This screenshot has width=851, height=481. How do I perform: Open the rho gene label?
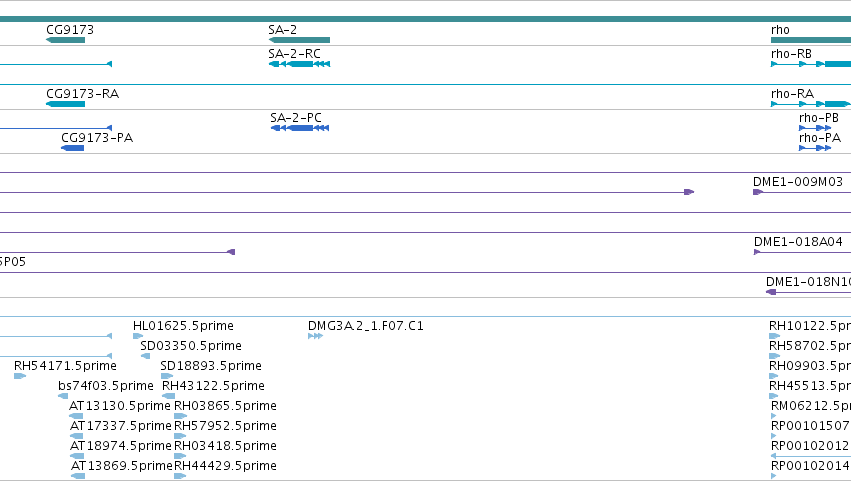780,30
